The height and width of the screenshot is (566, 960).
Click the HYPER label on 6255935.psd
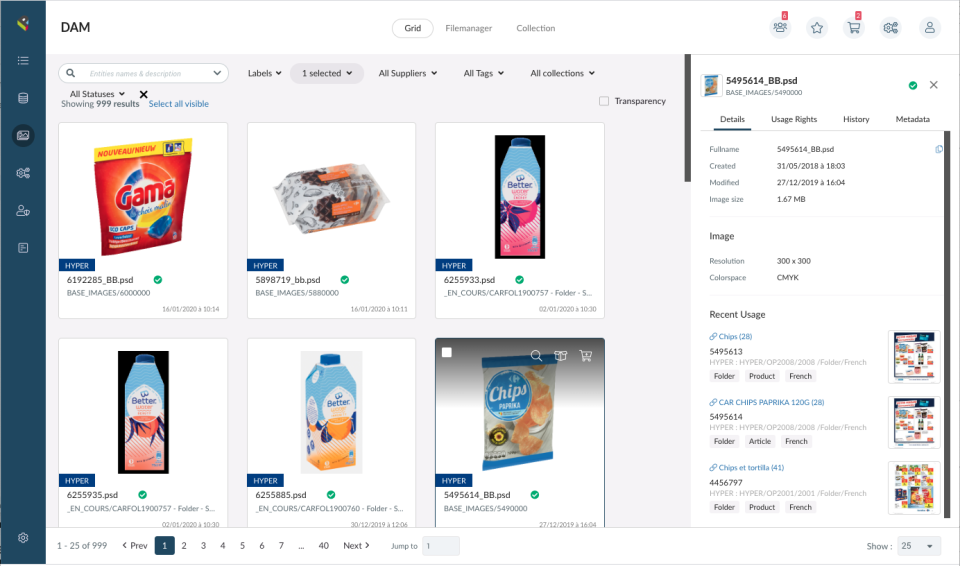click(x=77, y=481)
